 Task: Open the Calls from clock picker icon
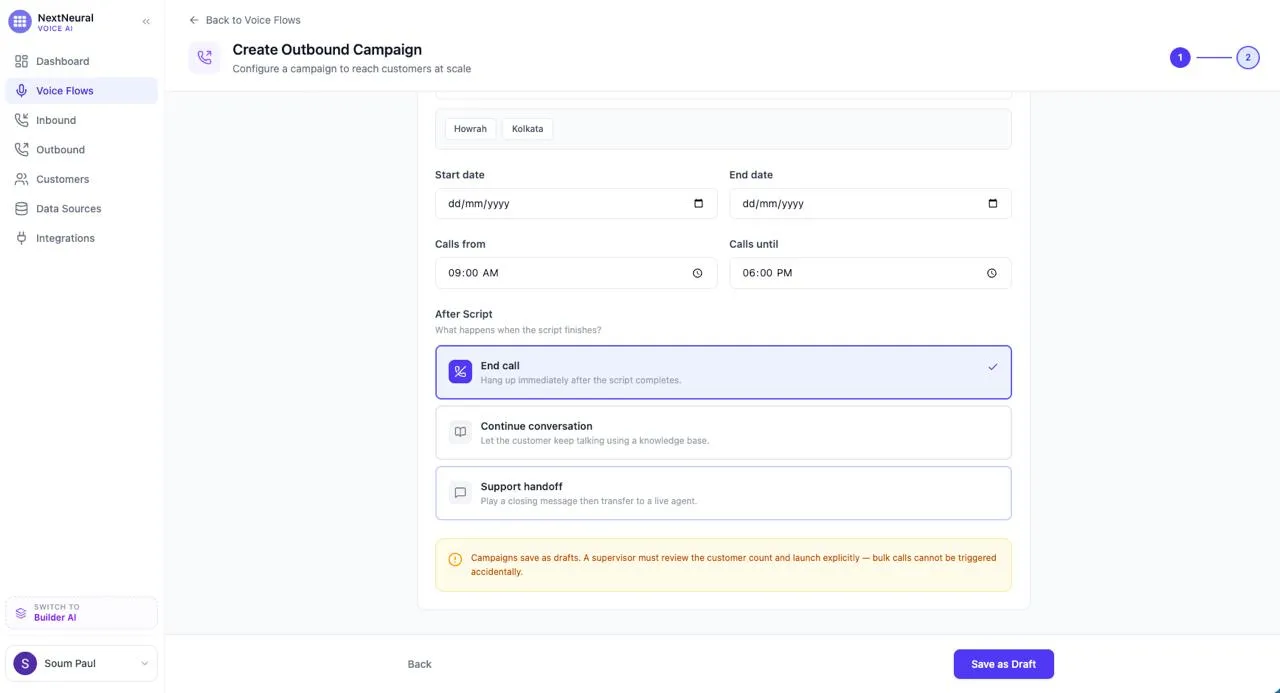pyautogui.click(x=698, y=273)
